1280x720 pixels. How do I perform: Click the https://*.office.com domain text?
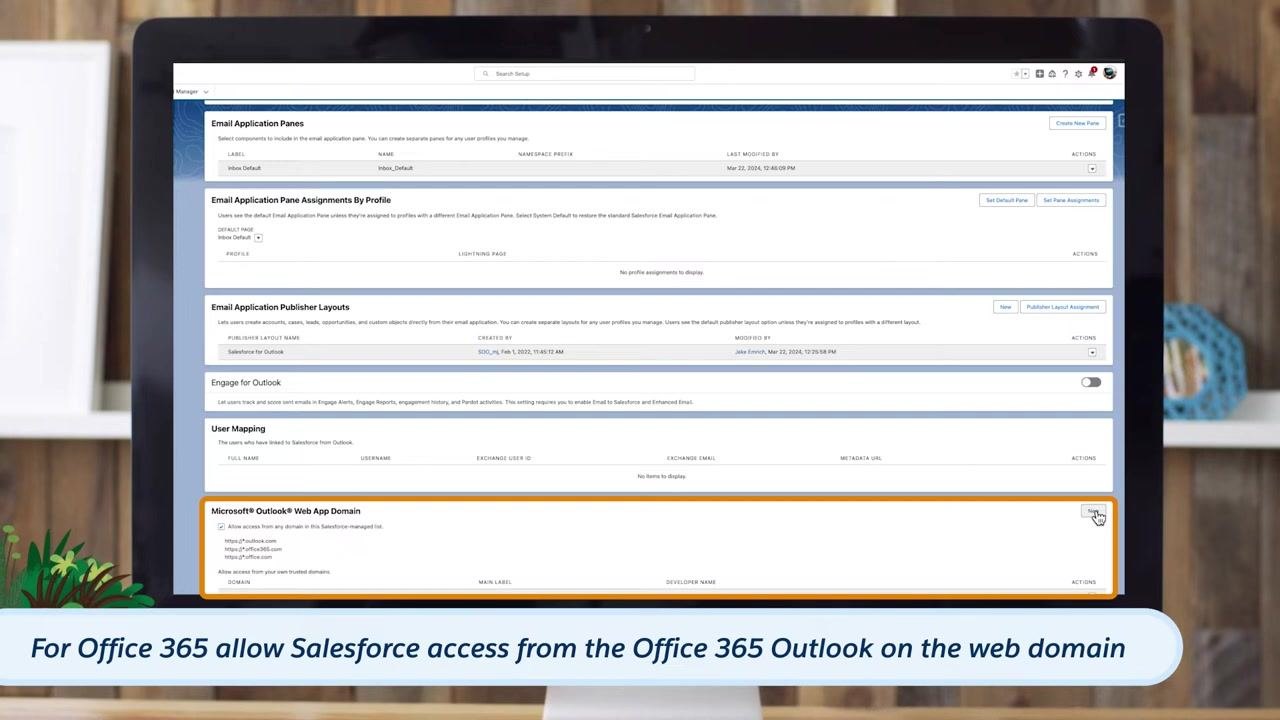[x=248, y=557]
